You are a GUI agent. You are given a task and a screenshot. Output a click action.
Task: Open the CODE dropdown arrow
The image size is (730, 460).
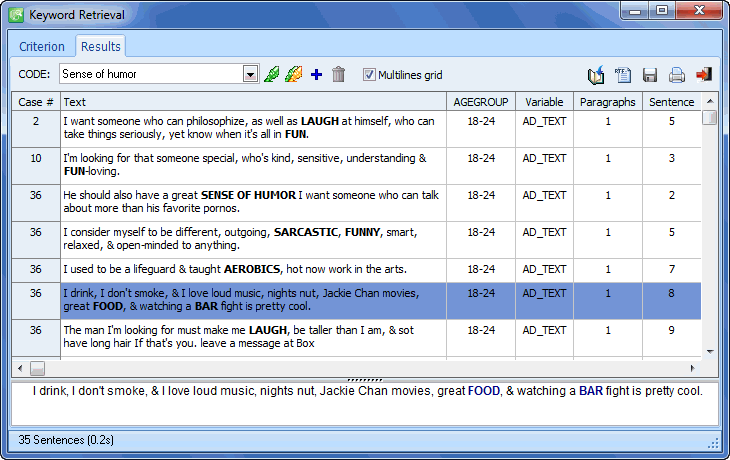(250, 74)
